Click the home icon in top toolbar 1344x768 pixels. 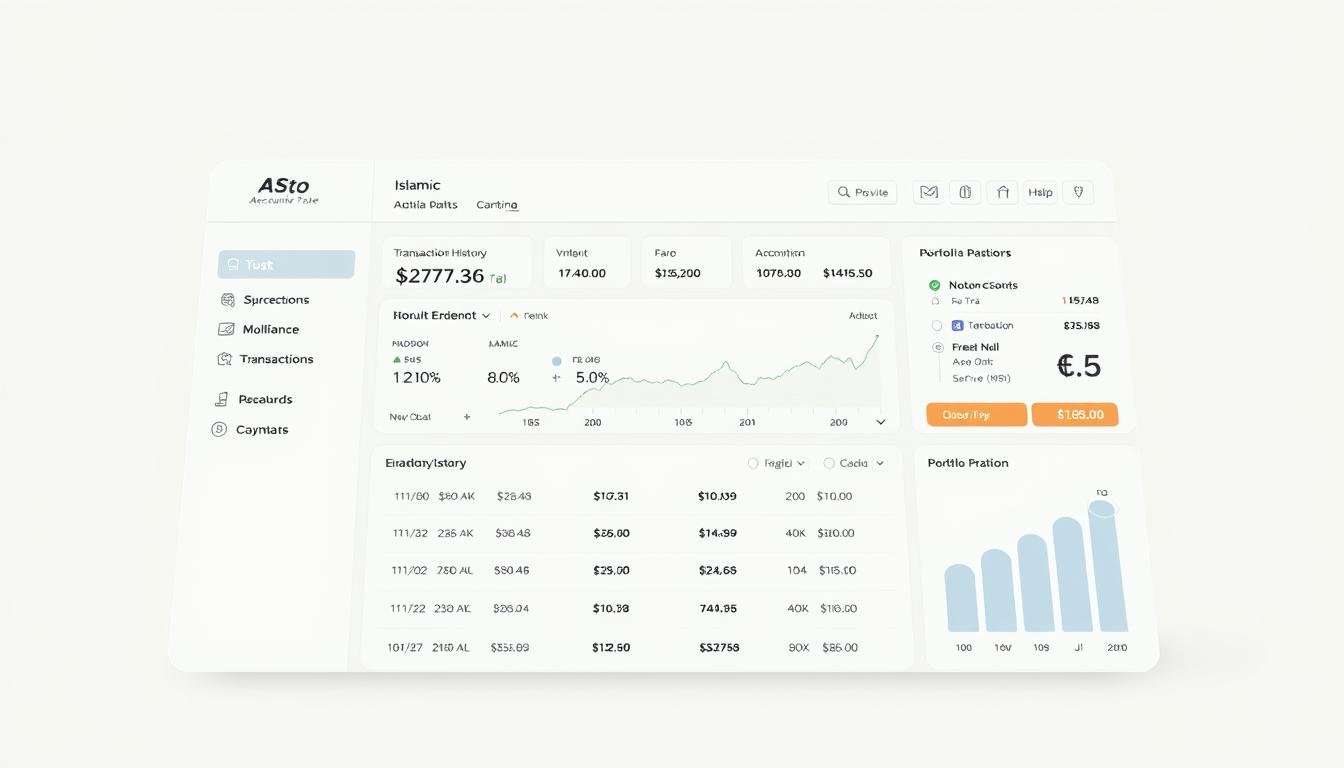click(x=1002, y=192)
